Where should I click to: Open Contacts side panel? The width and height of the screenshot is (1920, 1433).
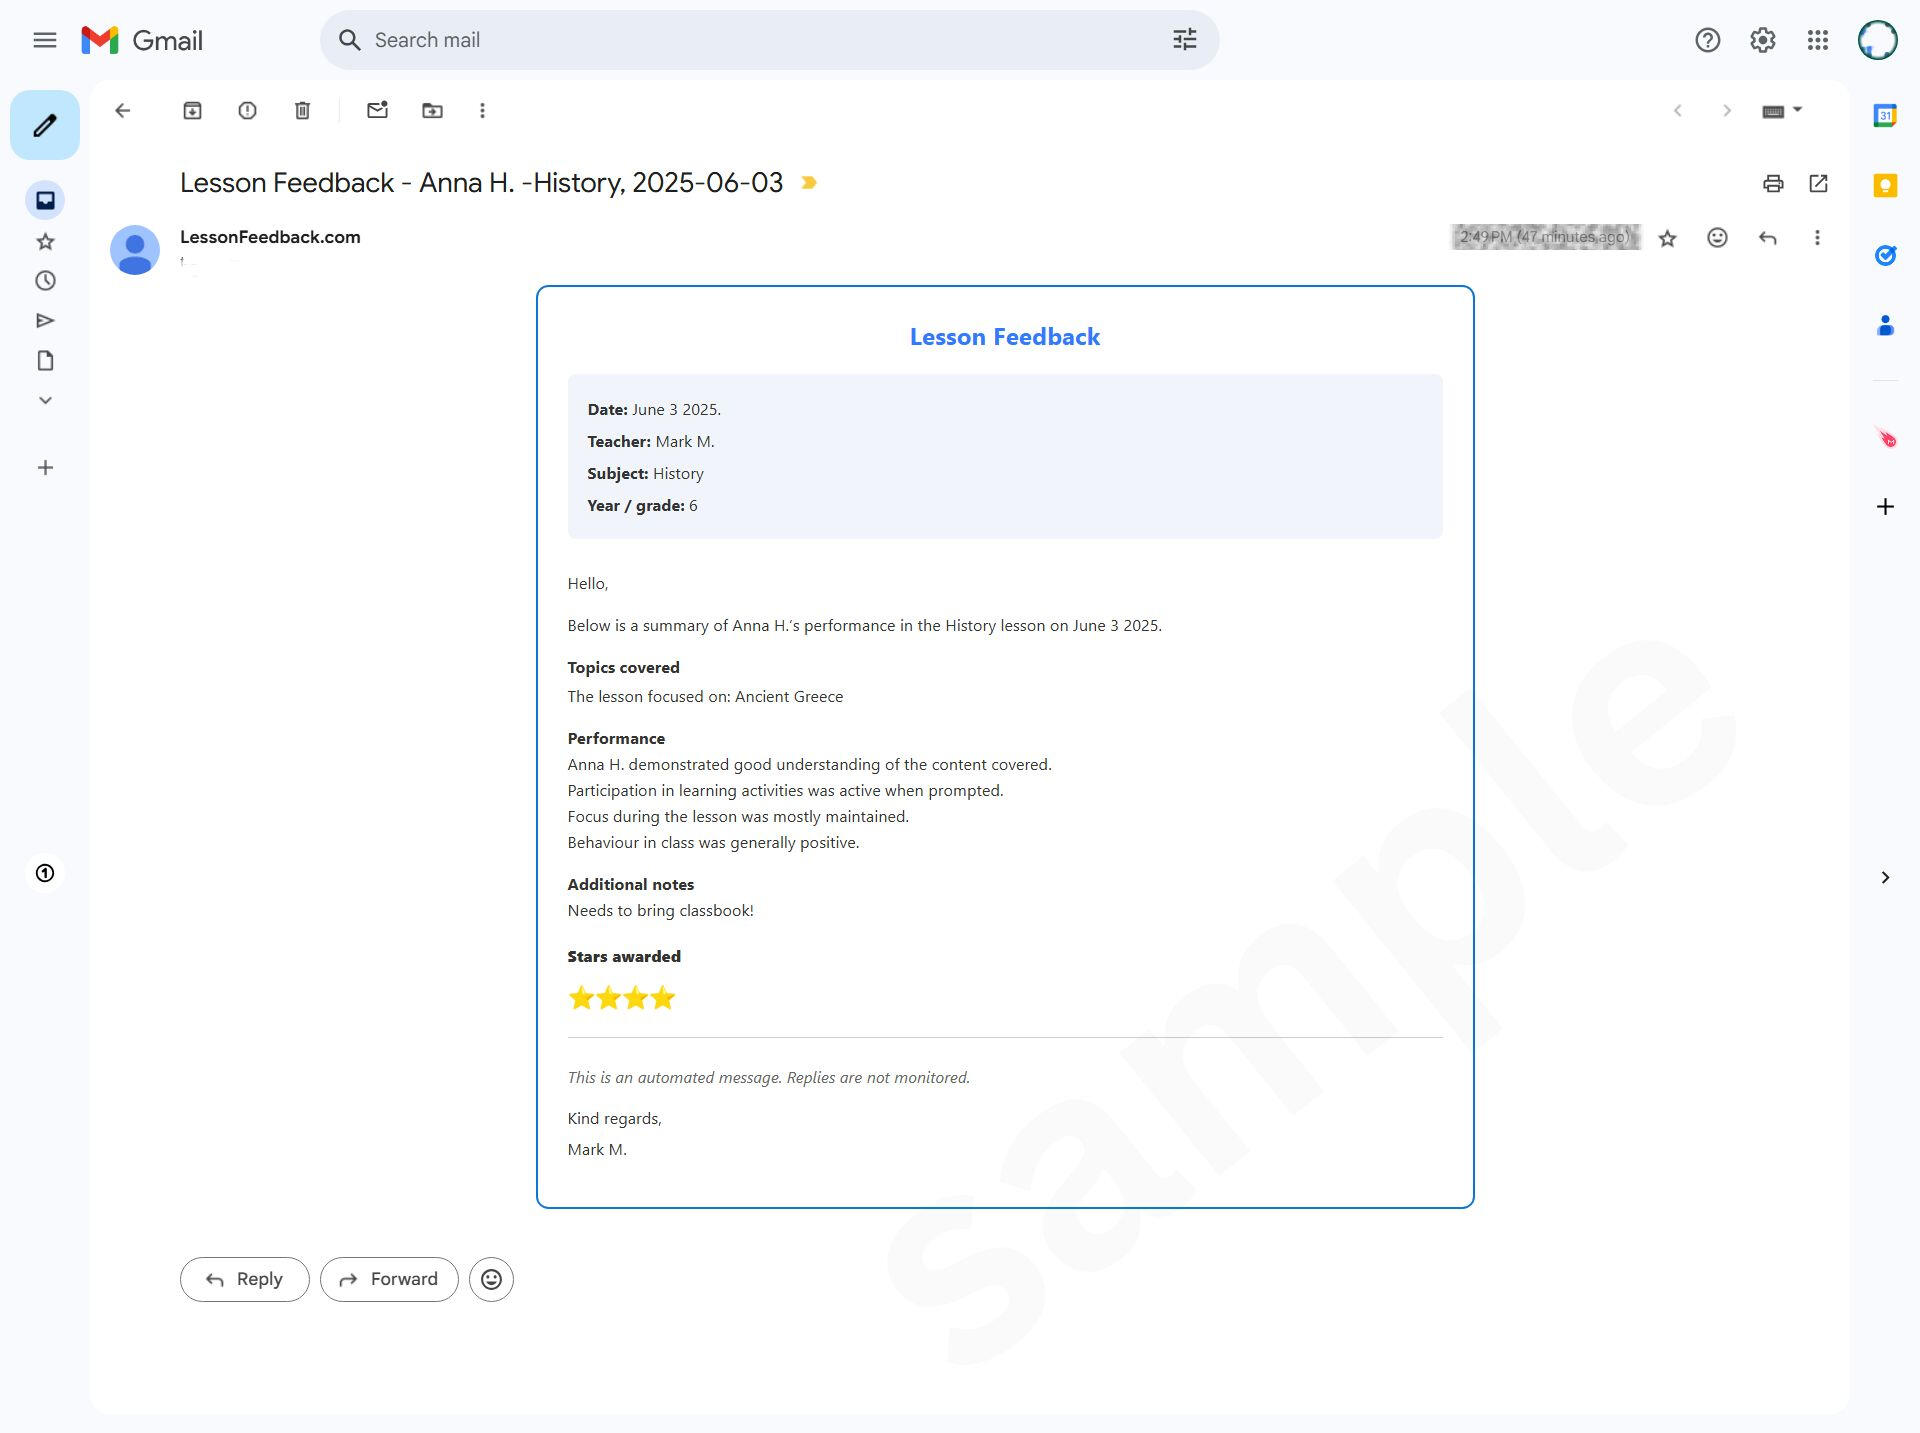coord(1885,325)
